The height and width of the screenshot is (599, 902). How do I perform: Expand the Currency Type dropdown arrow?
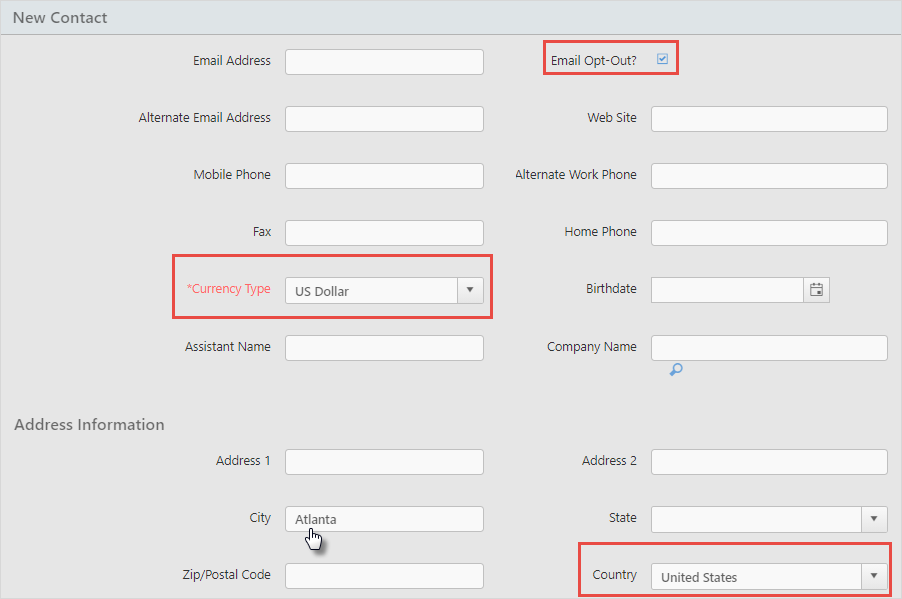pyautogui.click(x=470, y=290)
